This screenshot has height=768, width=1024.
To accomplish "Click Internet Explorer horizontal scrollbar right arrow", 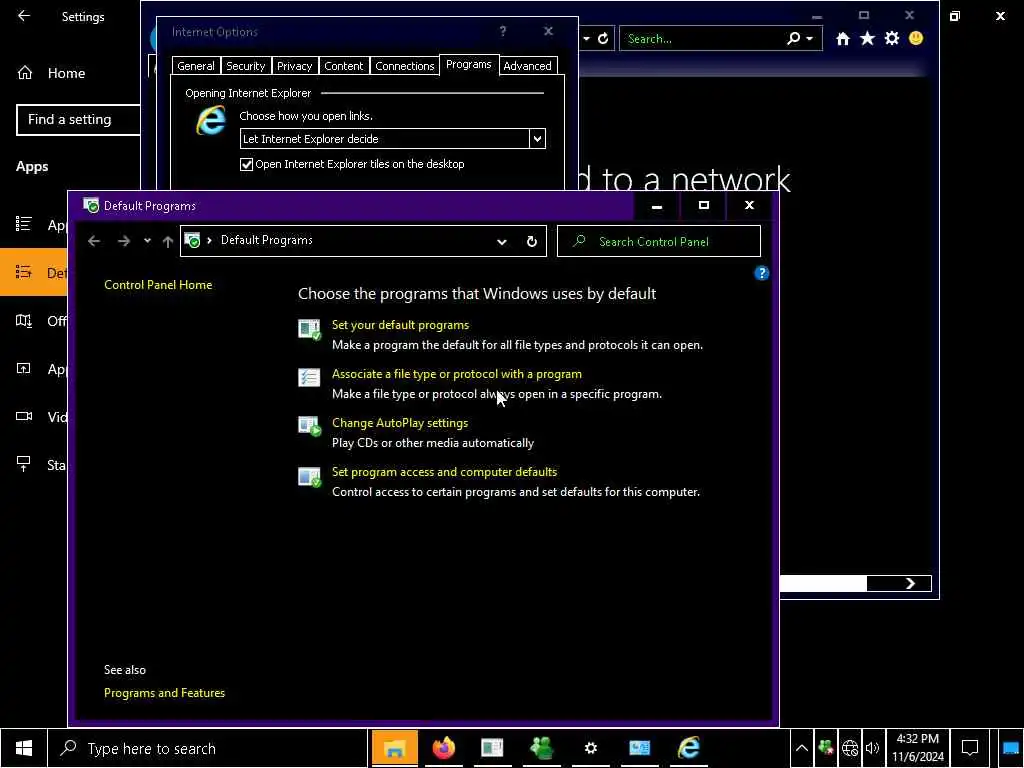I will [910, 583].
